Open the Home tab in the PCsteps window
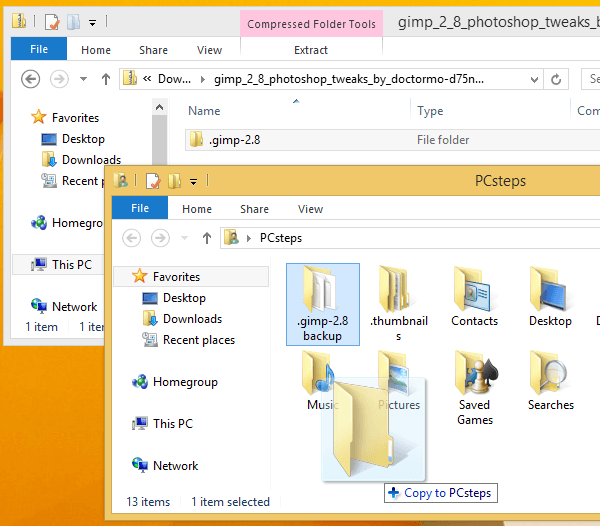Image resolution: width=600 pixels, height=526 pixels. [197, 209]
